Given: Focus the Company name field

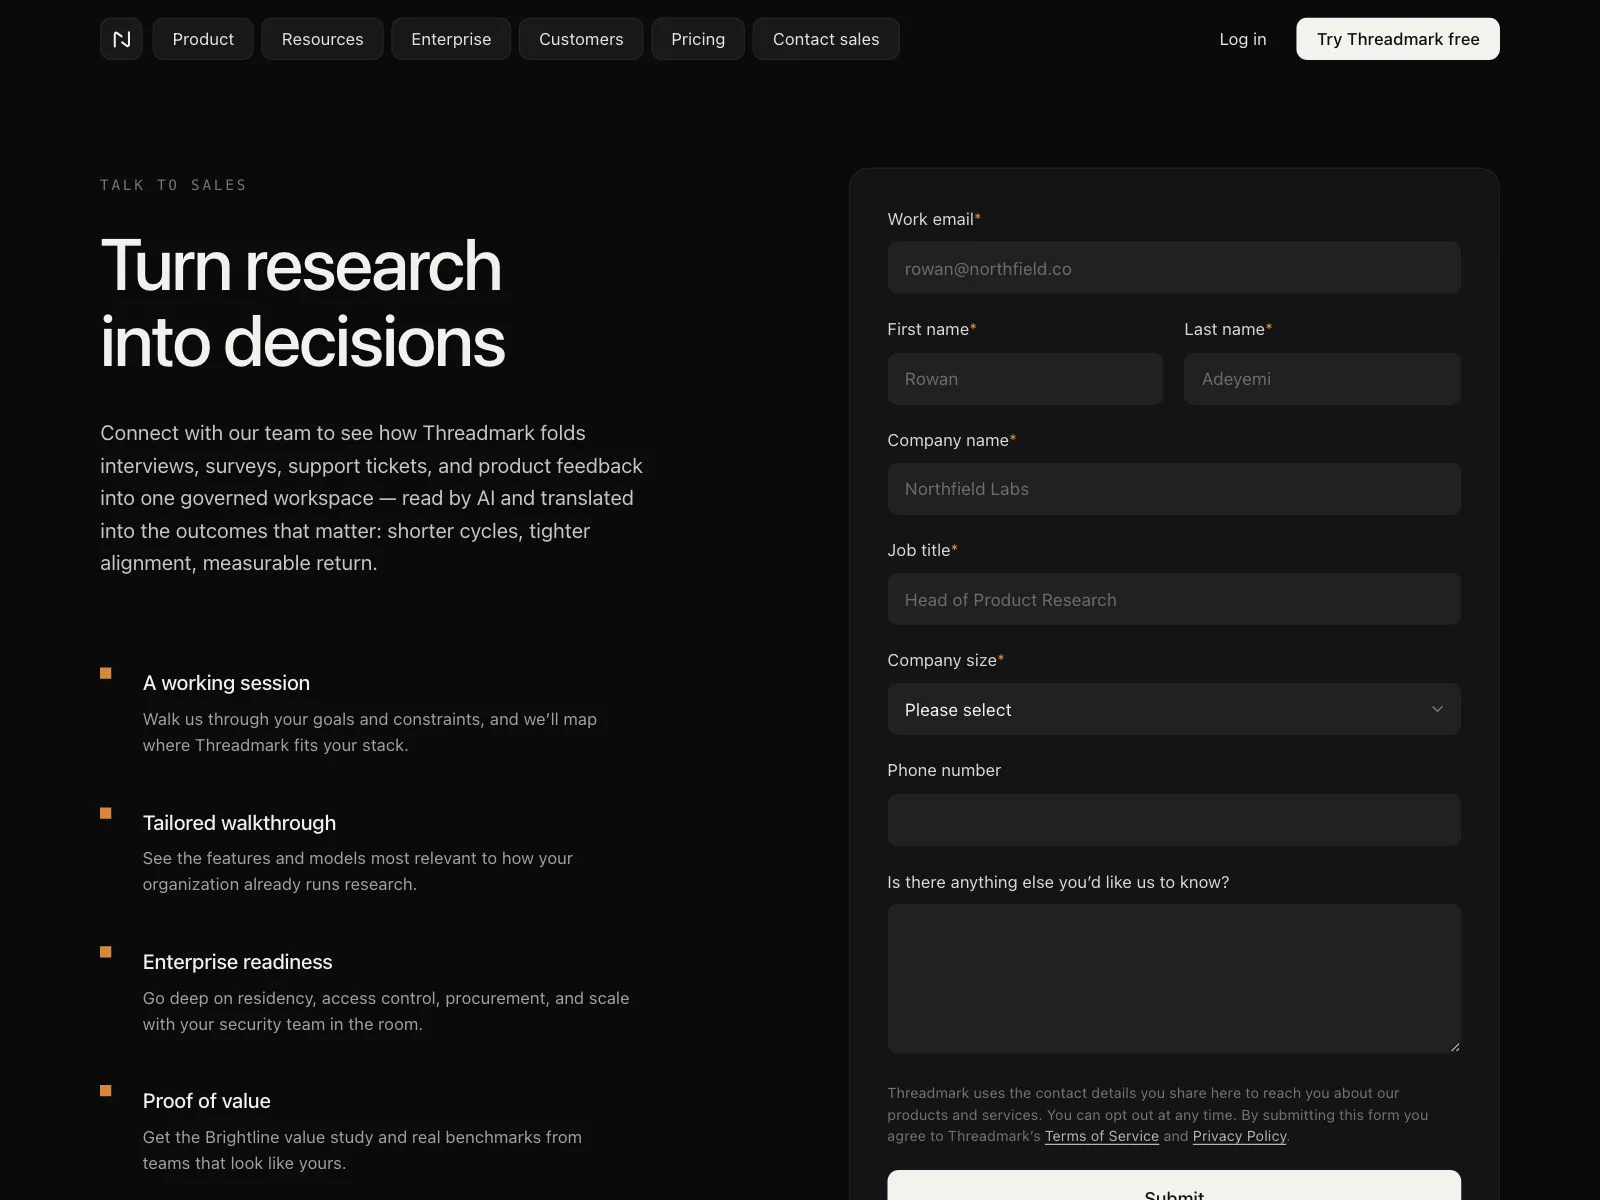Looking at the screenshot, I should (1174, 489).
